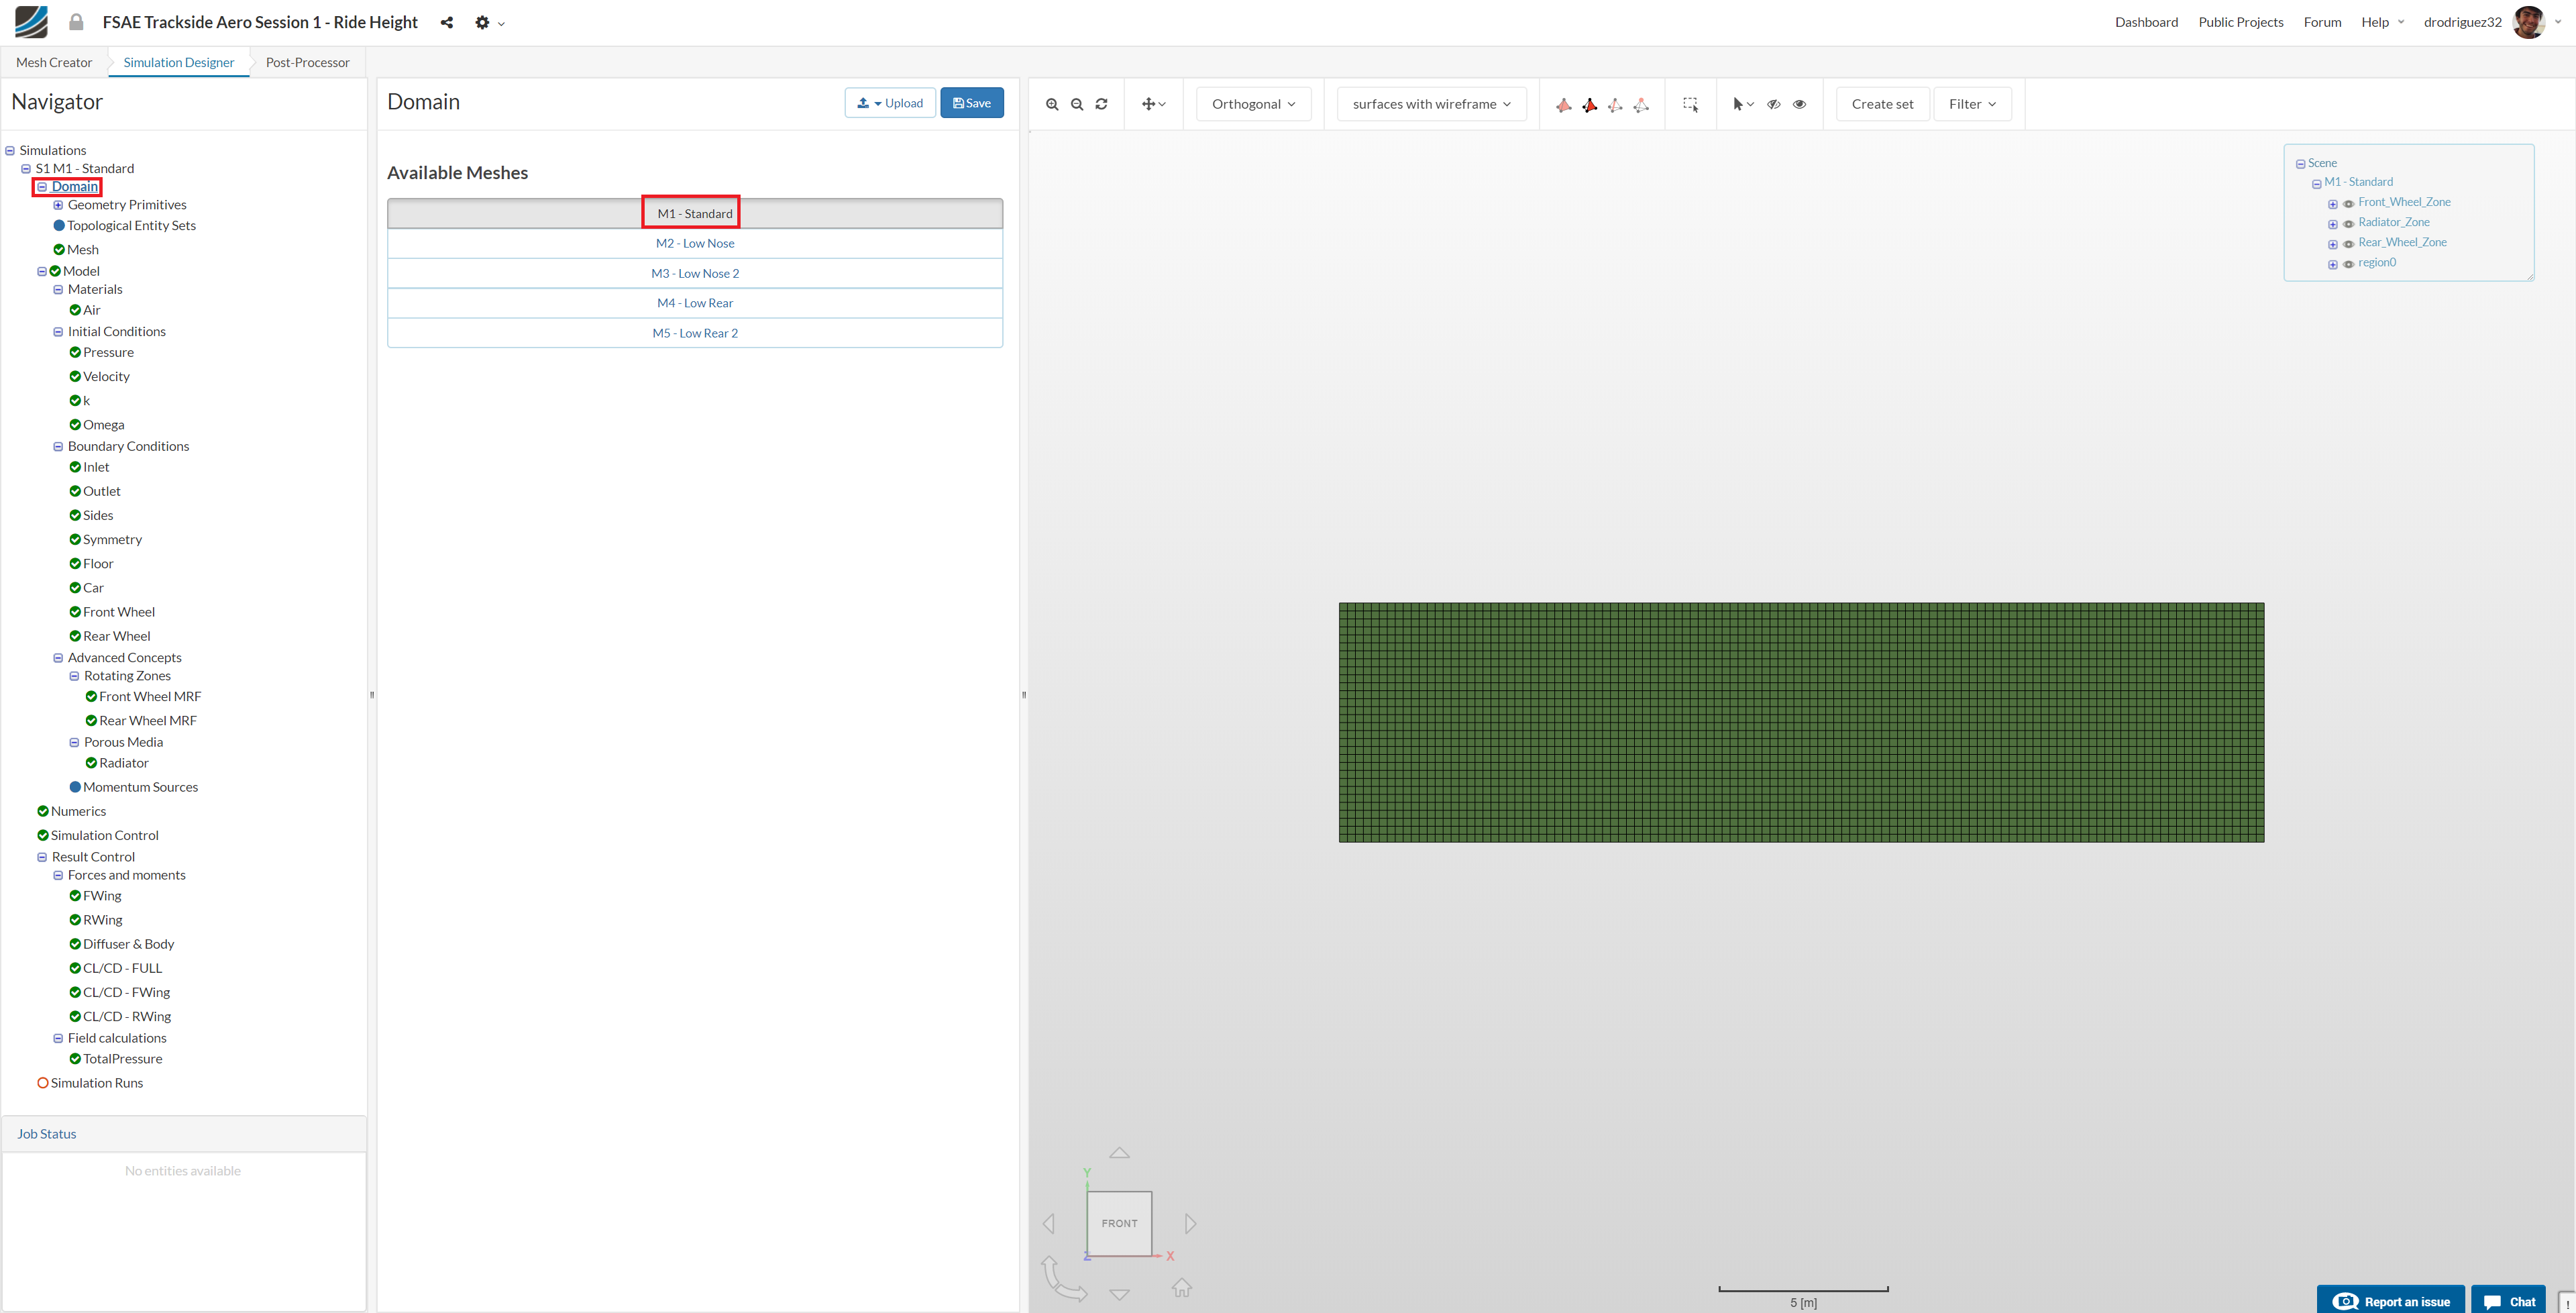Toggle region0 visibility eye icon

2348,264
